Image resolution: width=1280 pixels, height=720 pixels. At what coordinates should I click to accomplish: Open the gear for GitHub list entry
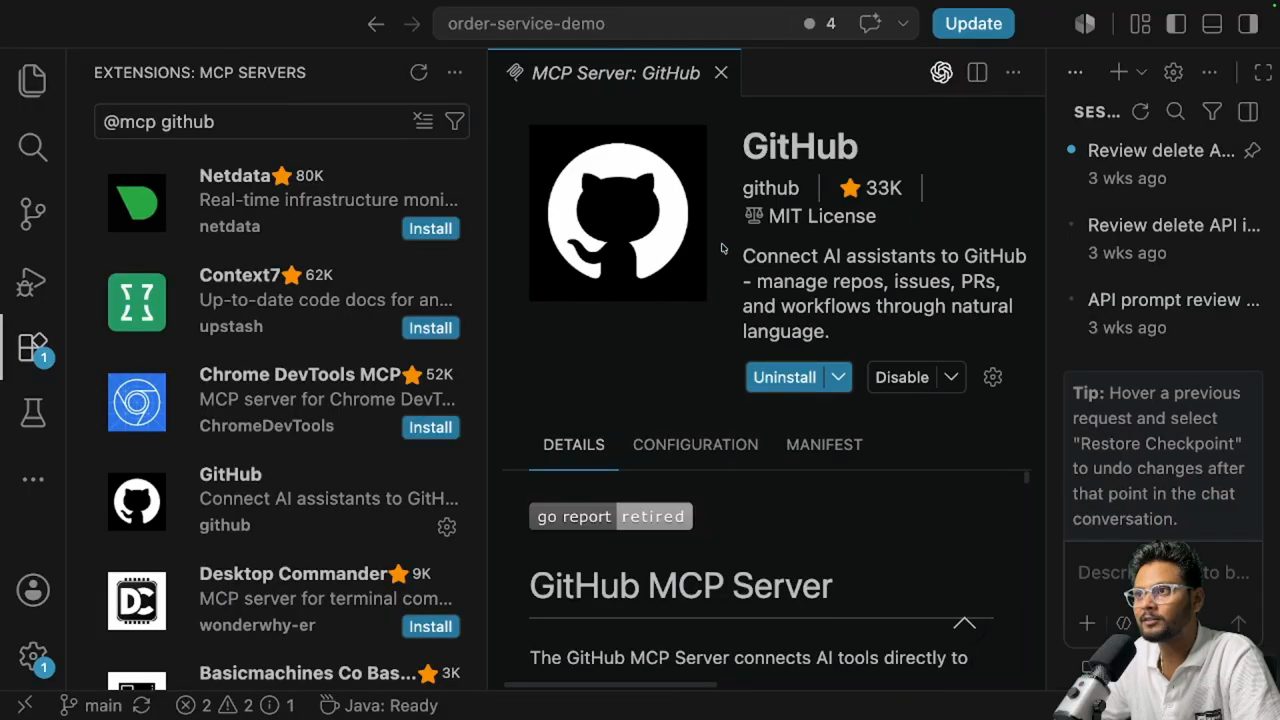[x=447, y=526]
